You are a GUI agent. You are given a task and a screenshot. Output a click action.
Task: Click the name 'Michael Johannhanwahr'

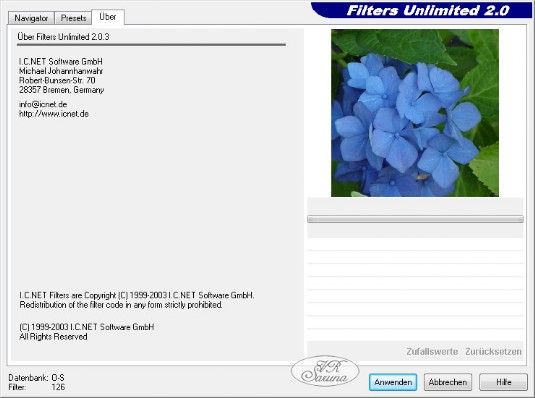61,71
